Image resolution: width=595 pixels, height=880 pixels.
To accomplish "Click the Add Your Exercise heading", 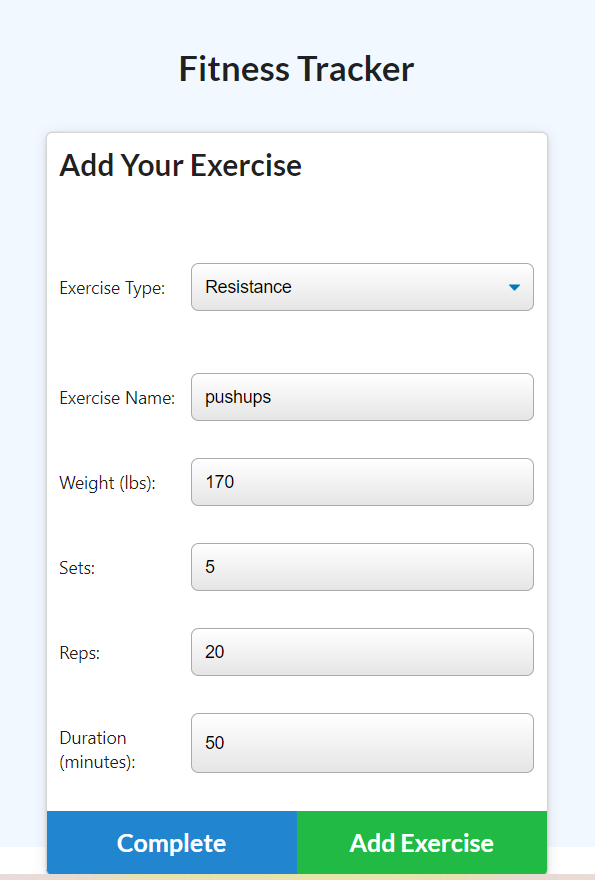I will pos(180,165).
